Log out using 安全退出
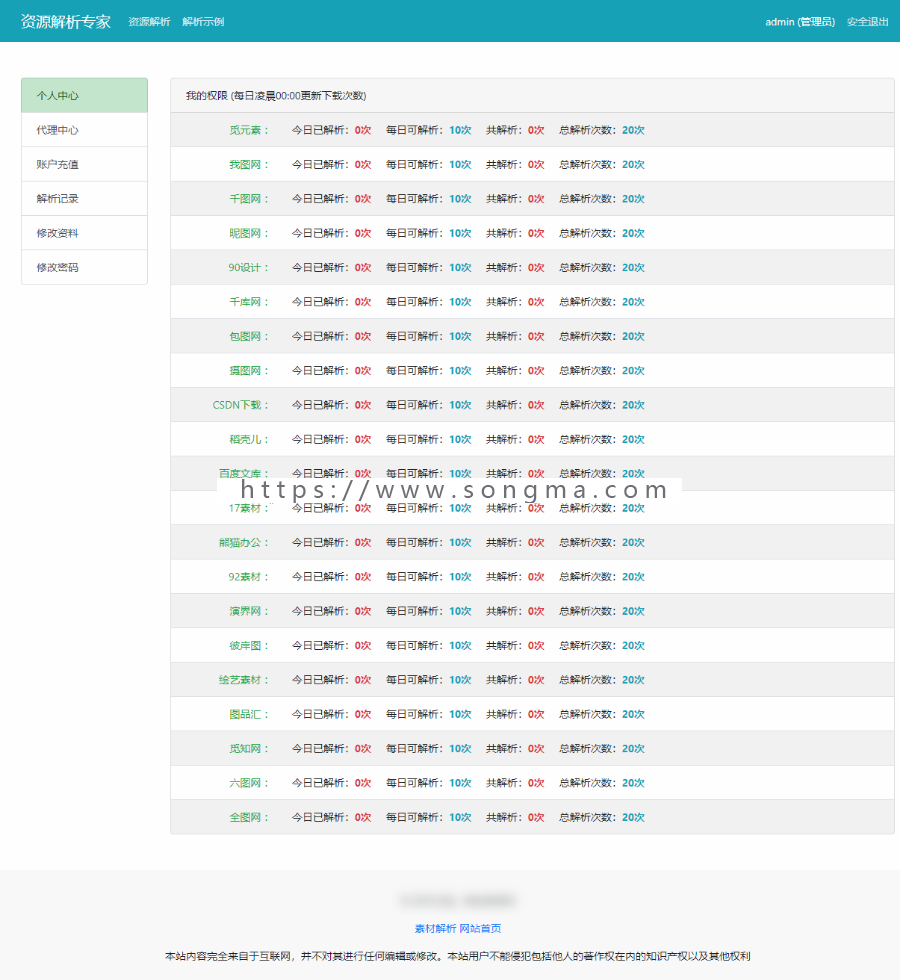Viewport: 900px width, 980px height. tap(868, 22)
